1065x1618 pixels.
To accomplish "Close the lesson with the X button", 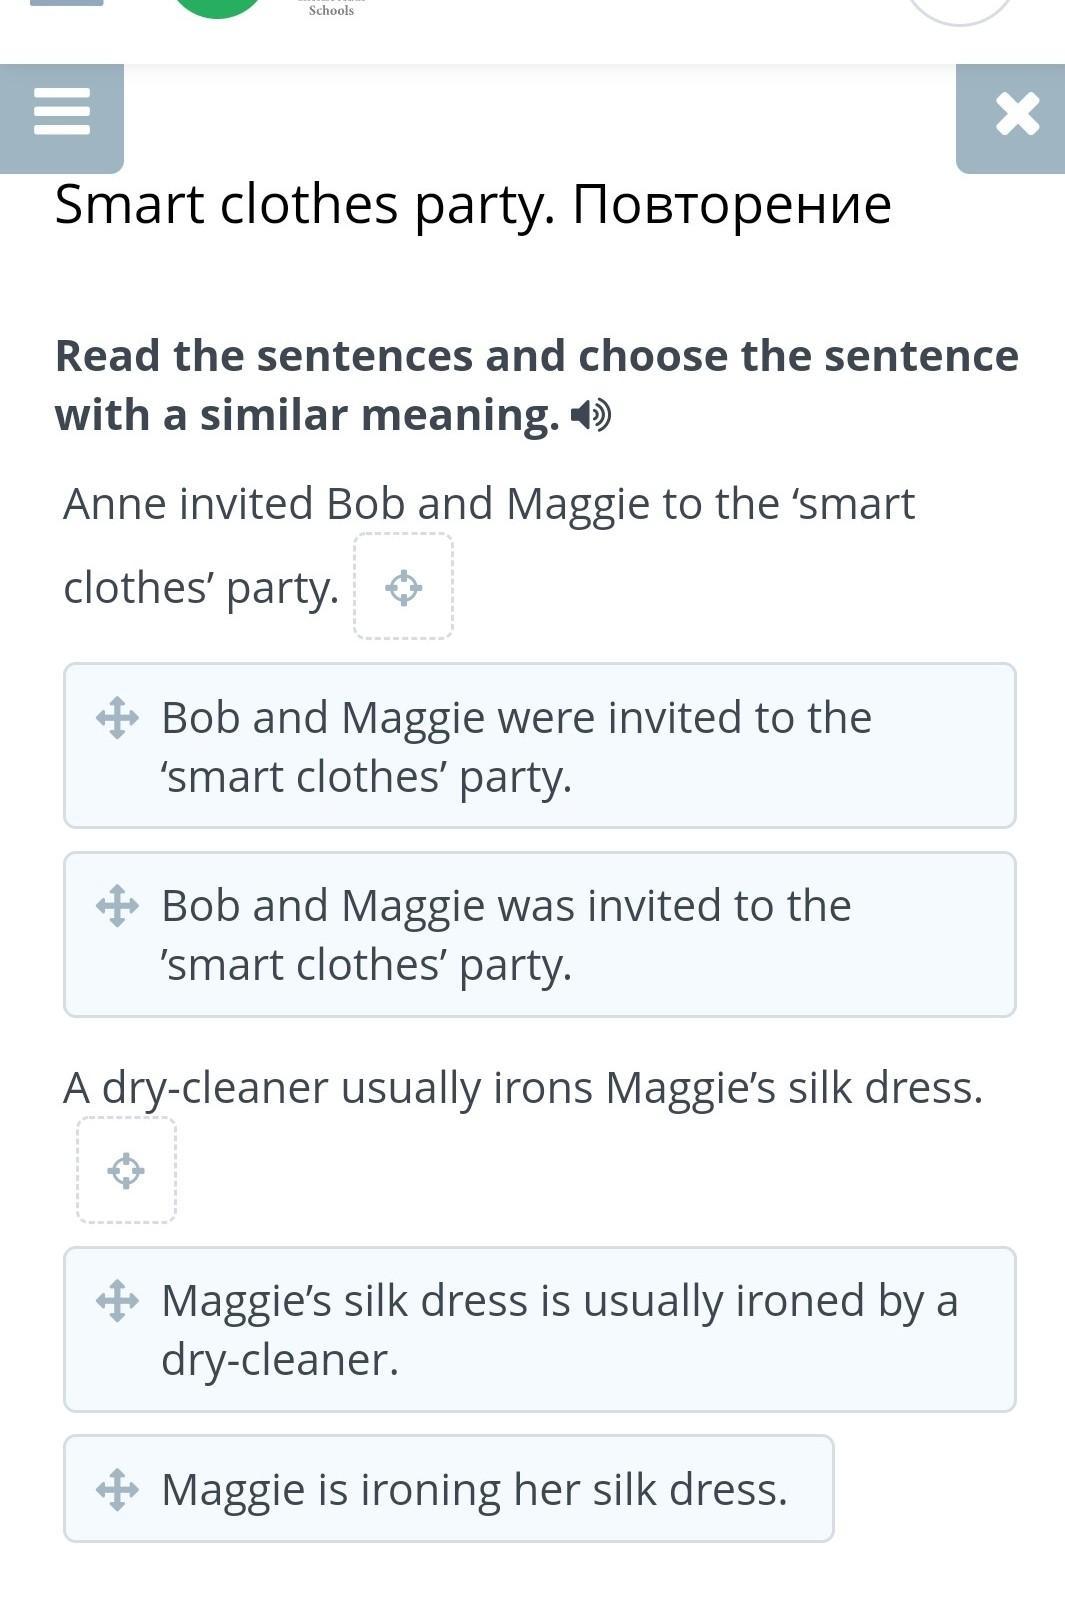I will [x=1016, y=115].
